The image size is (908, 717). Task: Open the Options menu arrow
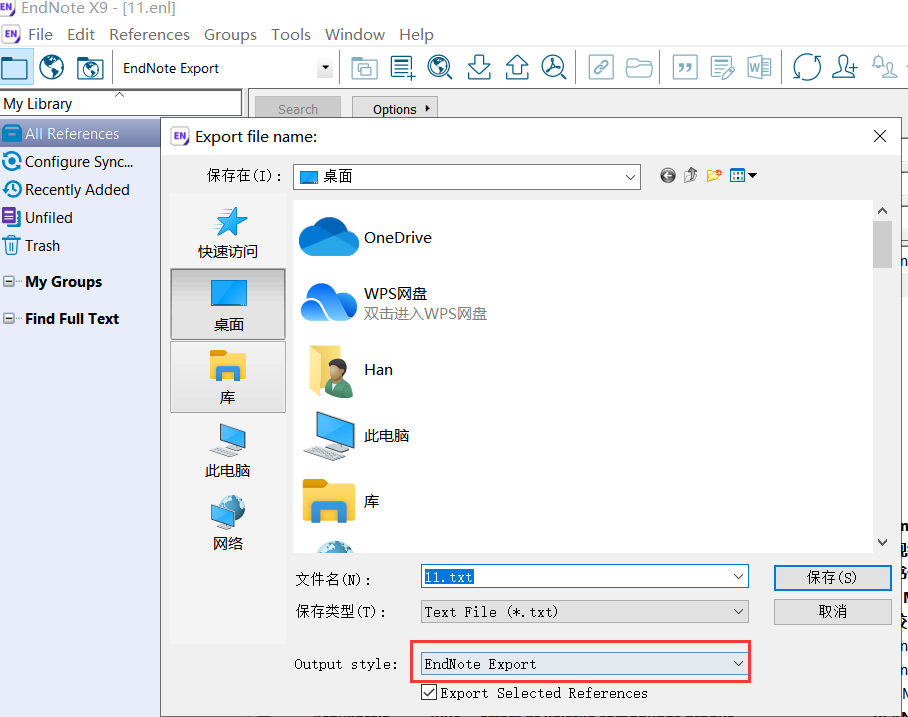pyautogui.click(x=427, y=108)
